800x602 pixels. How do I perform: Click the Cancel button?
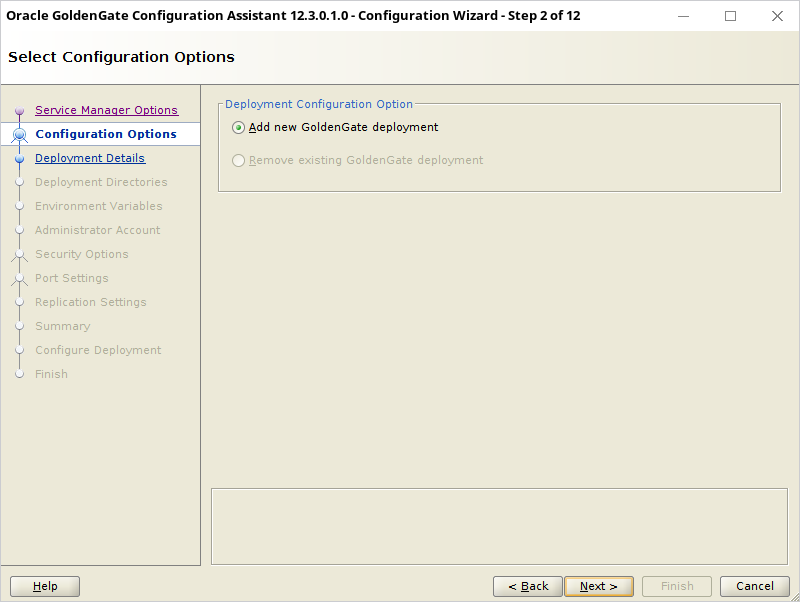(x=755, y=586)
